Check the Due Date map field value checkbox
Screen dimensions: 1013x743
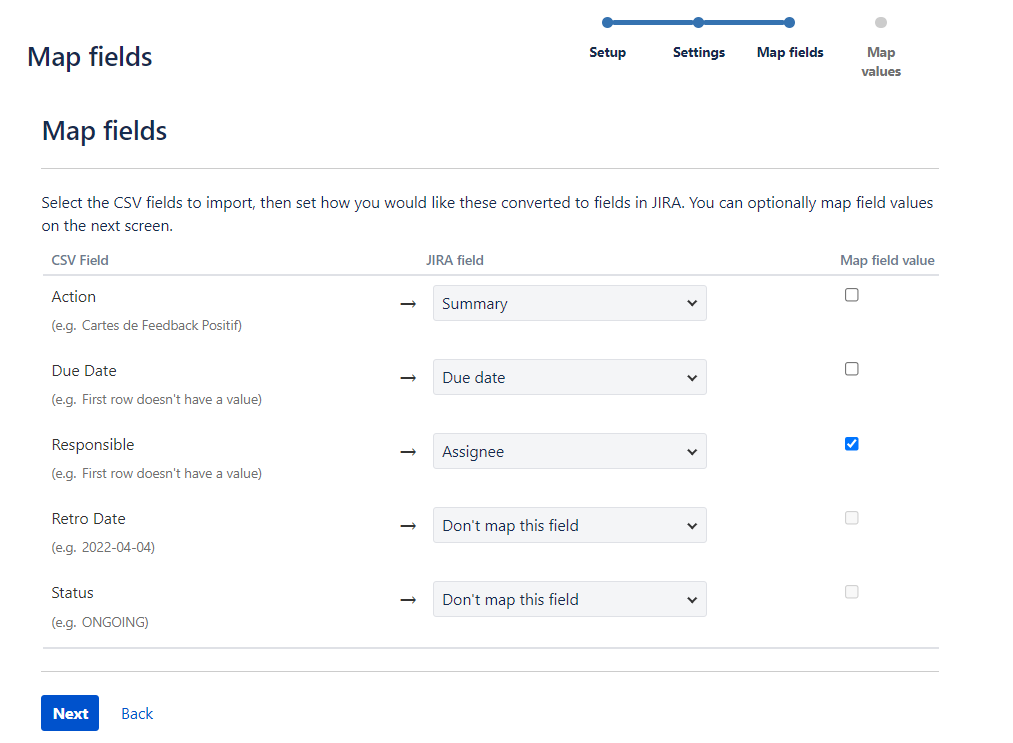[851, 368]
